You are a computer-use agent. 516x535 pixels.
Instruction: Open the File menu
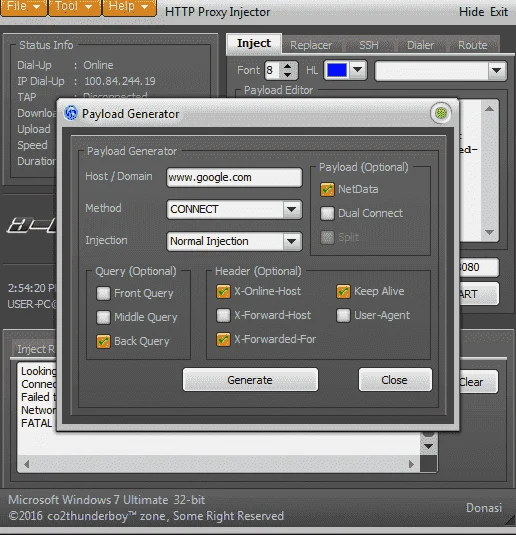pos(24,7)
